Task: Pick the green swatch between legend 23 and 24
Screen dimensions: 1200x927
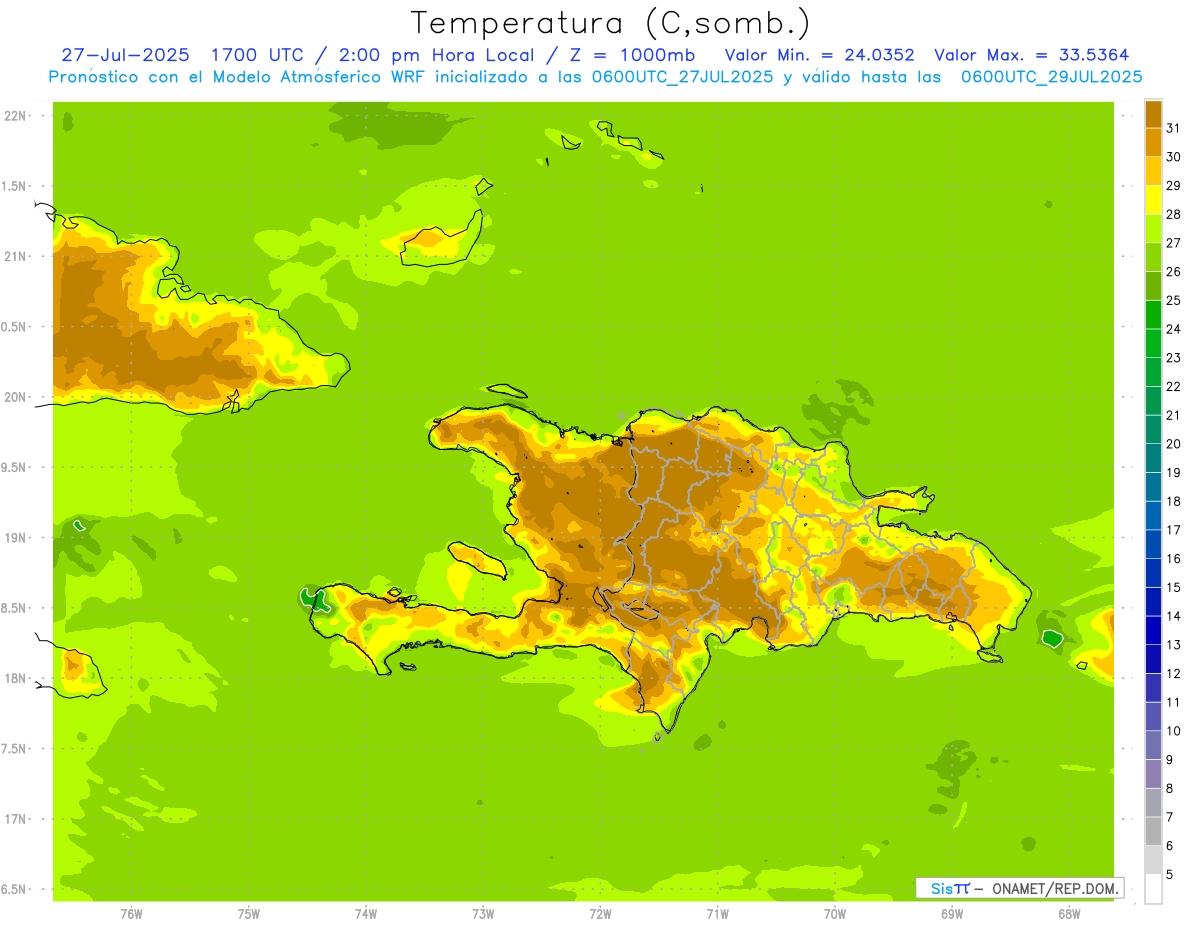Action: [1153, 343]
